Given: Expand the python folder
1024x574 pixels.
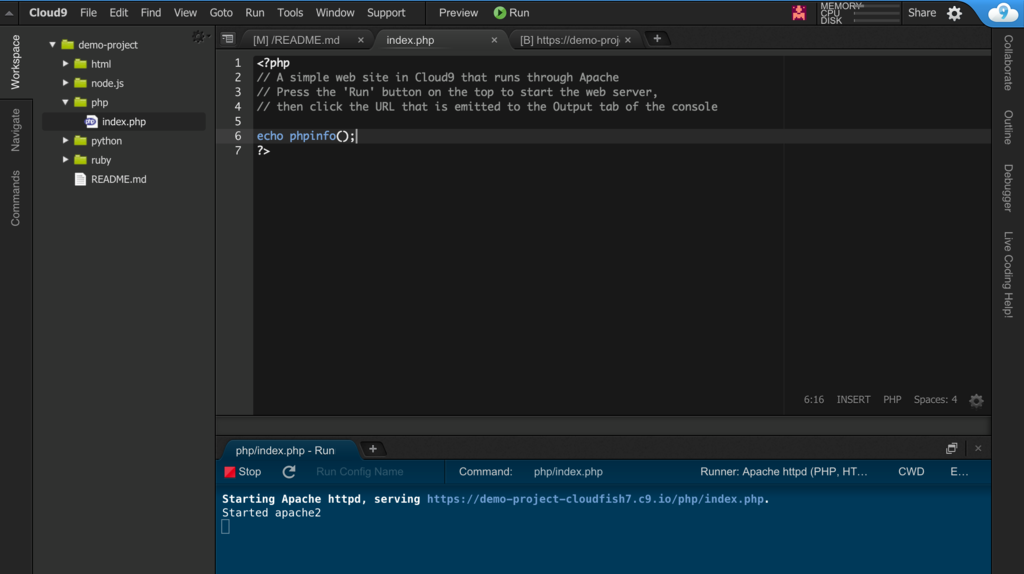Looking at the screenshot, I should click(65, 140).
